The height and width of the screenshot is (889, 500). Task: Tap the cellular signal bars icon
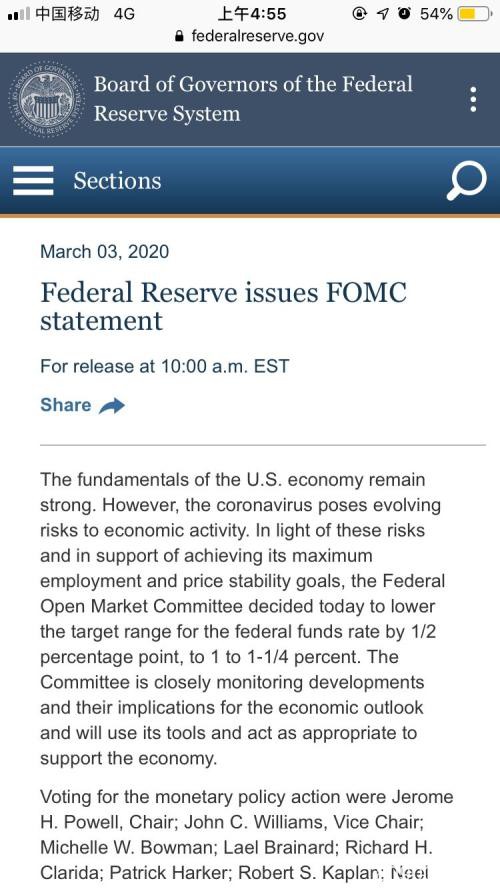pos(19,13)
